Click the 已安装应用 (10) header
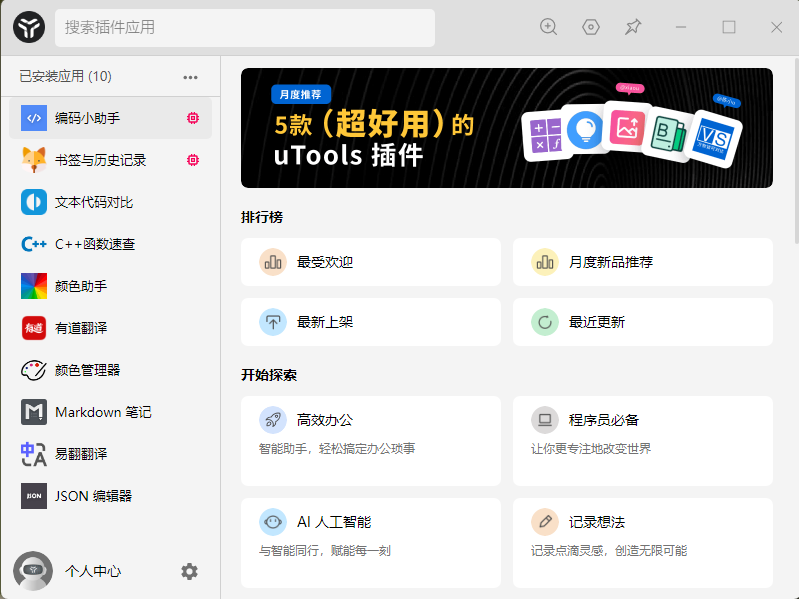Screen dimensions: 799x599 tap(65, 76)
